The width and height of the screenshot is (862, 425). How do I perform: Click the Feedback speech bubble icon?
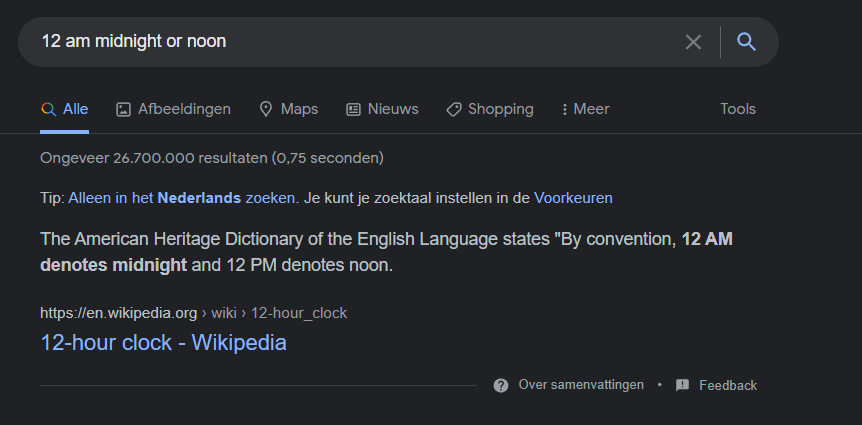point(682,385)
